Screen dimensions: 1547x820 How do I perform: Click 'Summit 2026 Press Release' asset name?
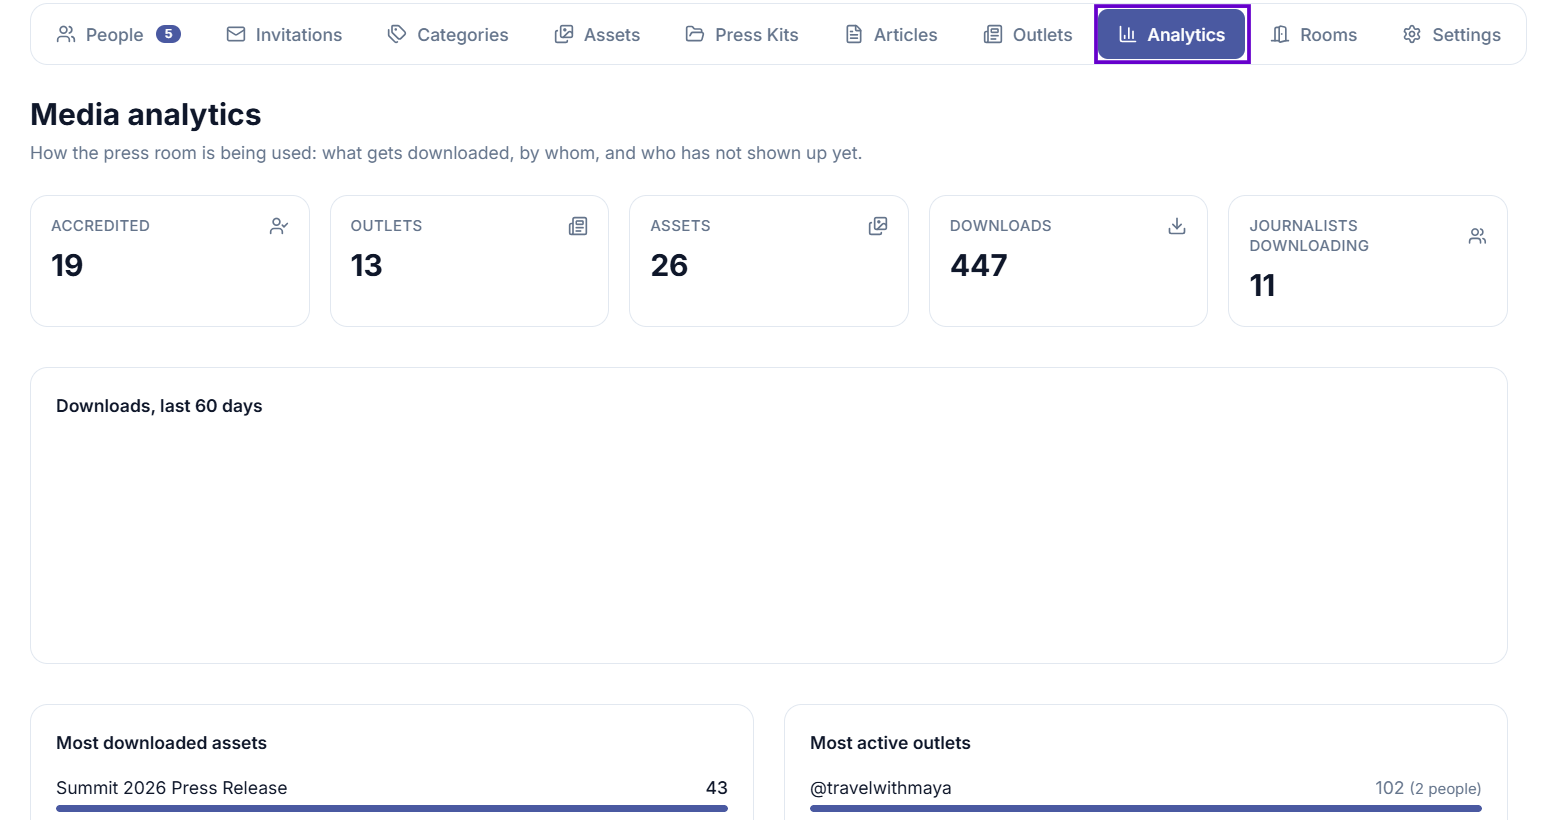click(x=172, y=788)
